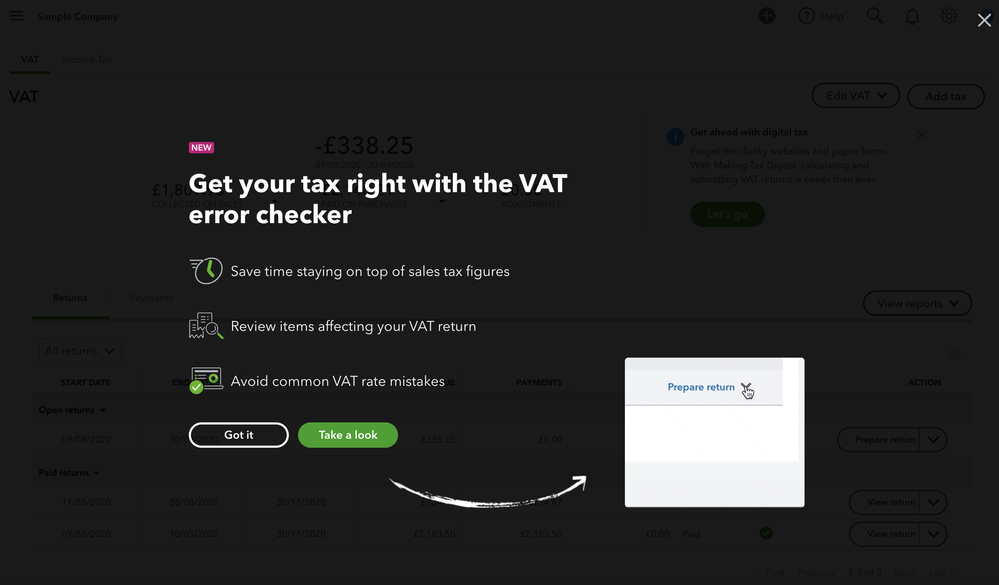Image resolution: width=999 pixels, height=585 pixels.
Task: Open the View reports dropdown
Action: [917, 303]
